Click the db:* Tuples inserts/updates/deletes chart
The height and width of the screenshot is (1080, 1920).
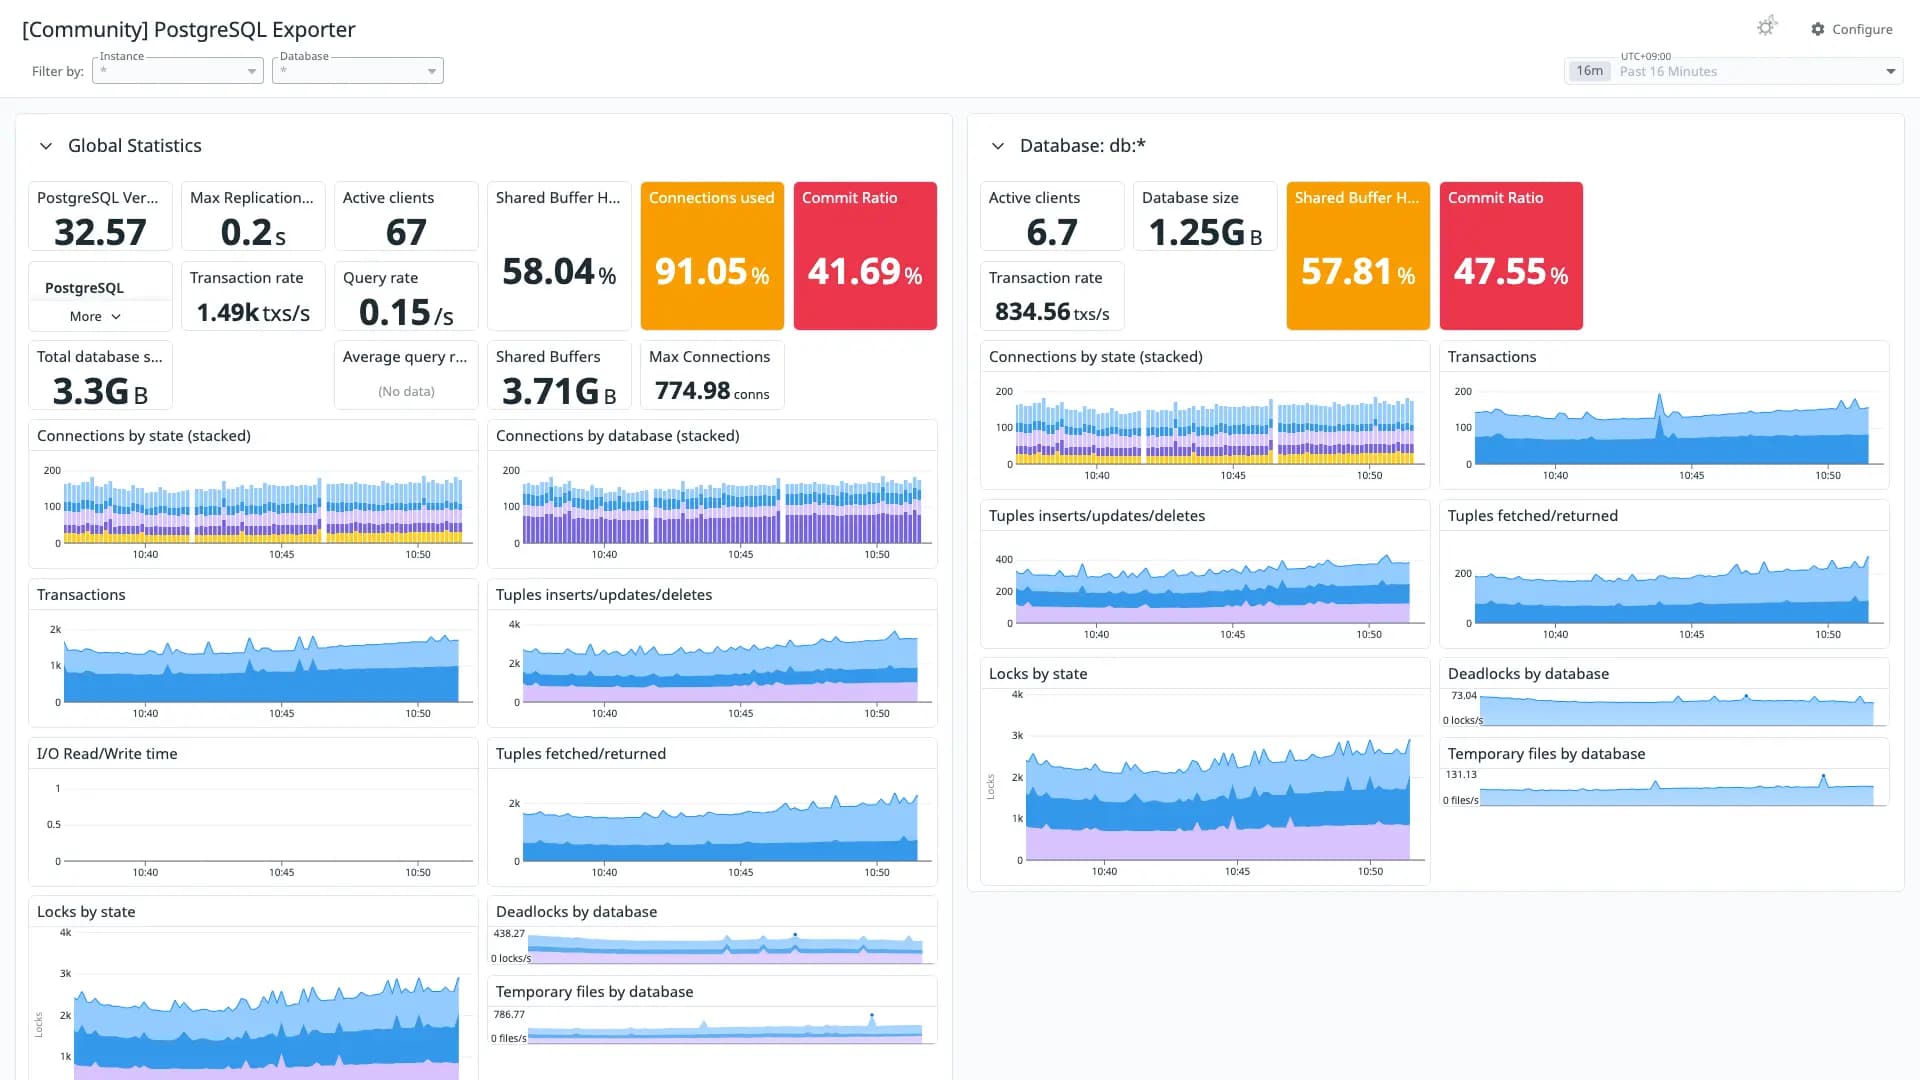[1205, 574]
